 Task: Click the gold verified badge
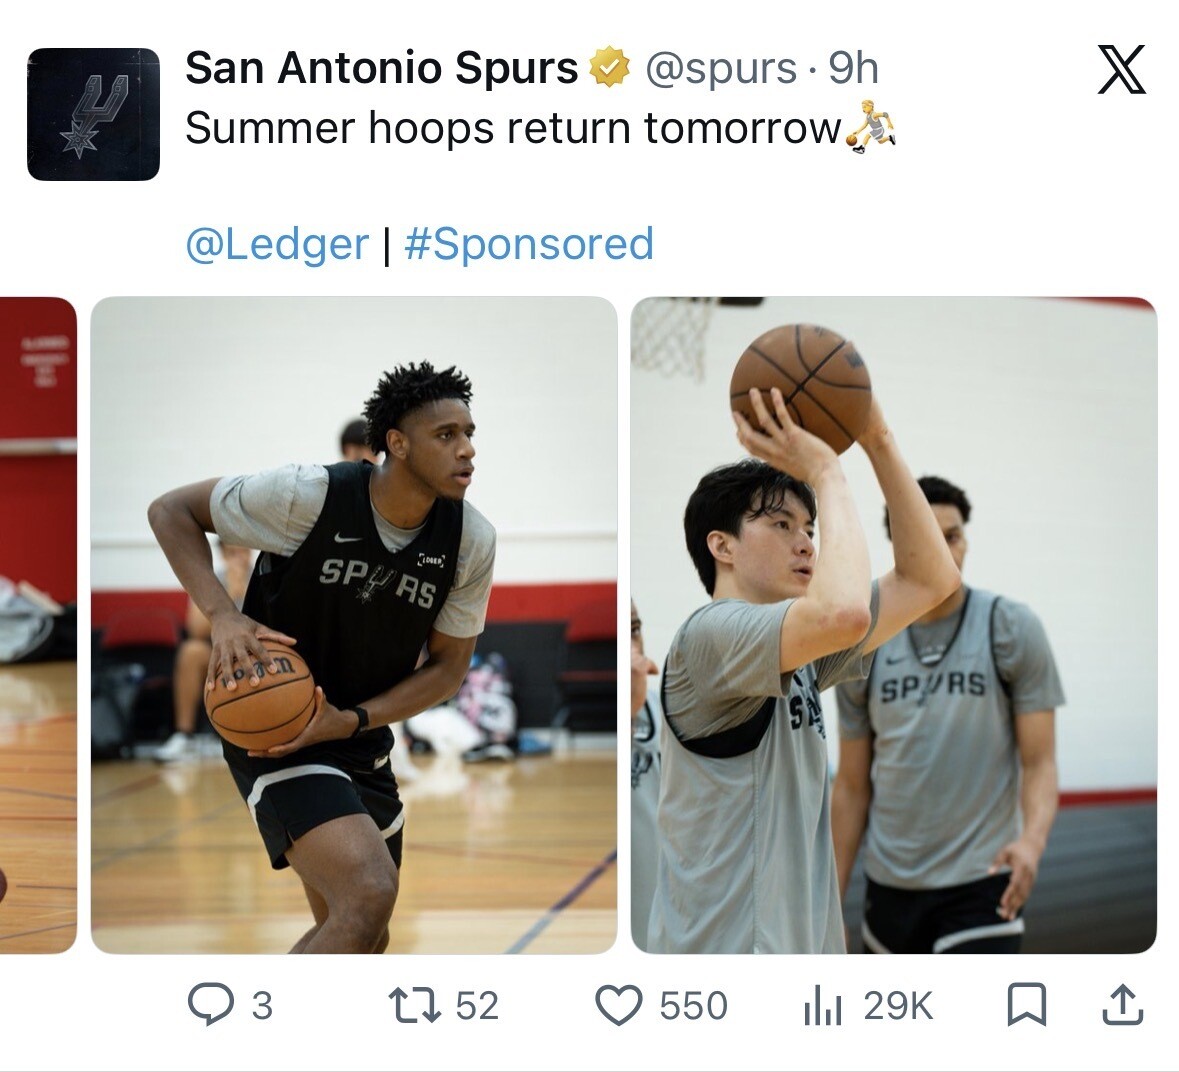[x=610, y=68]
